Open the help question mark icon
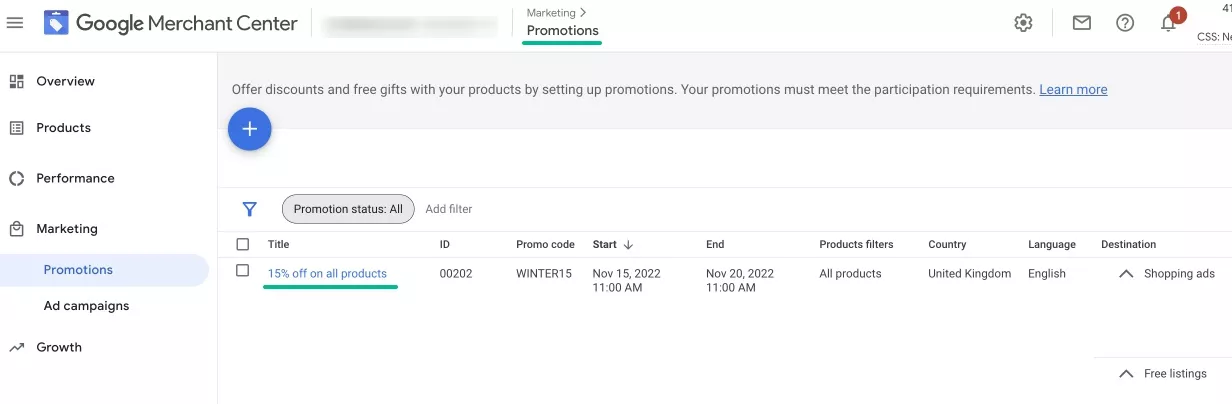Image resolution: width=1232 pixels, height=404 pixels. [1125, 23]
